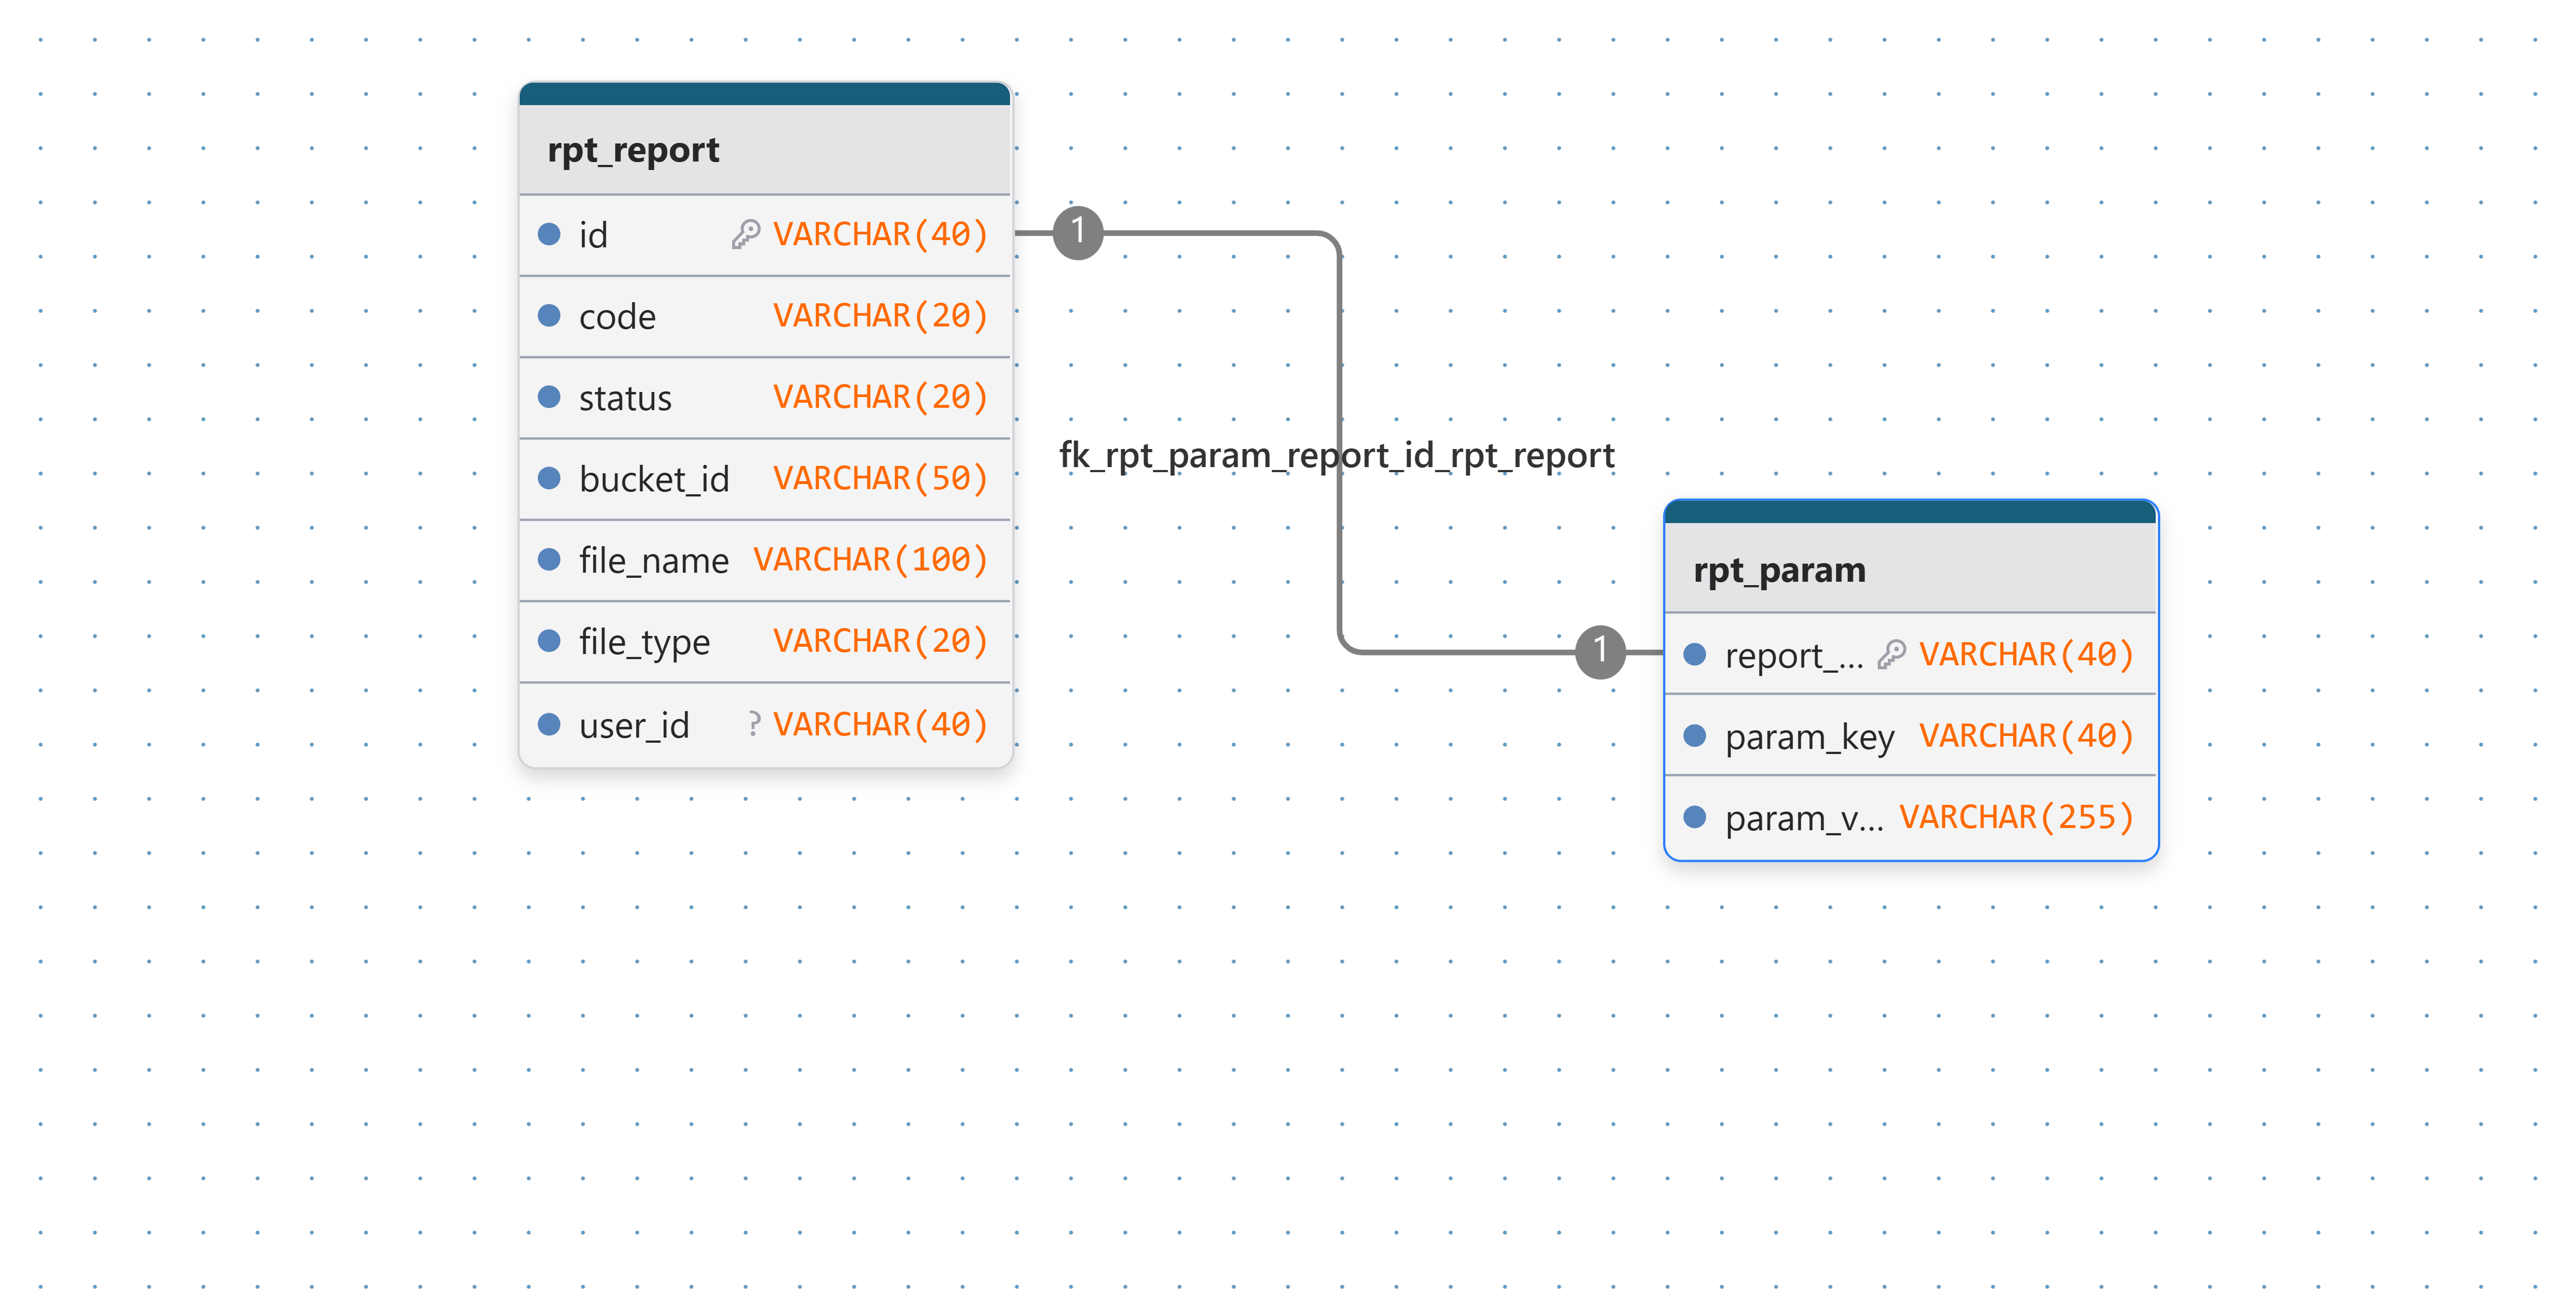Click VARCHAR(100) type of file_name

[x=870, y=560]
